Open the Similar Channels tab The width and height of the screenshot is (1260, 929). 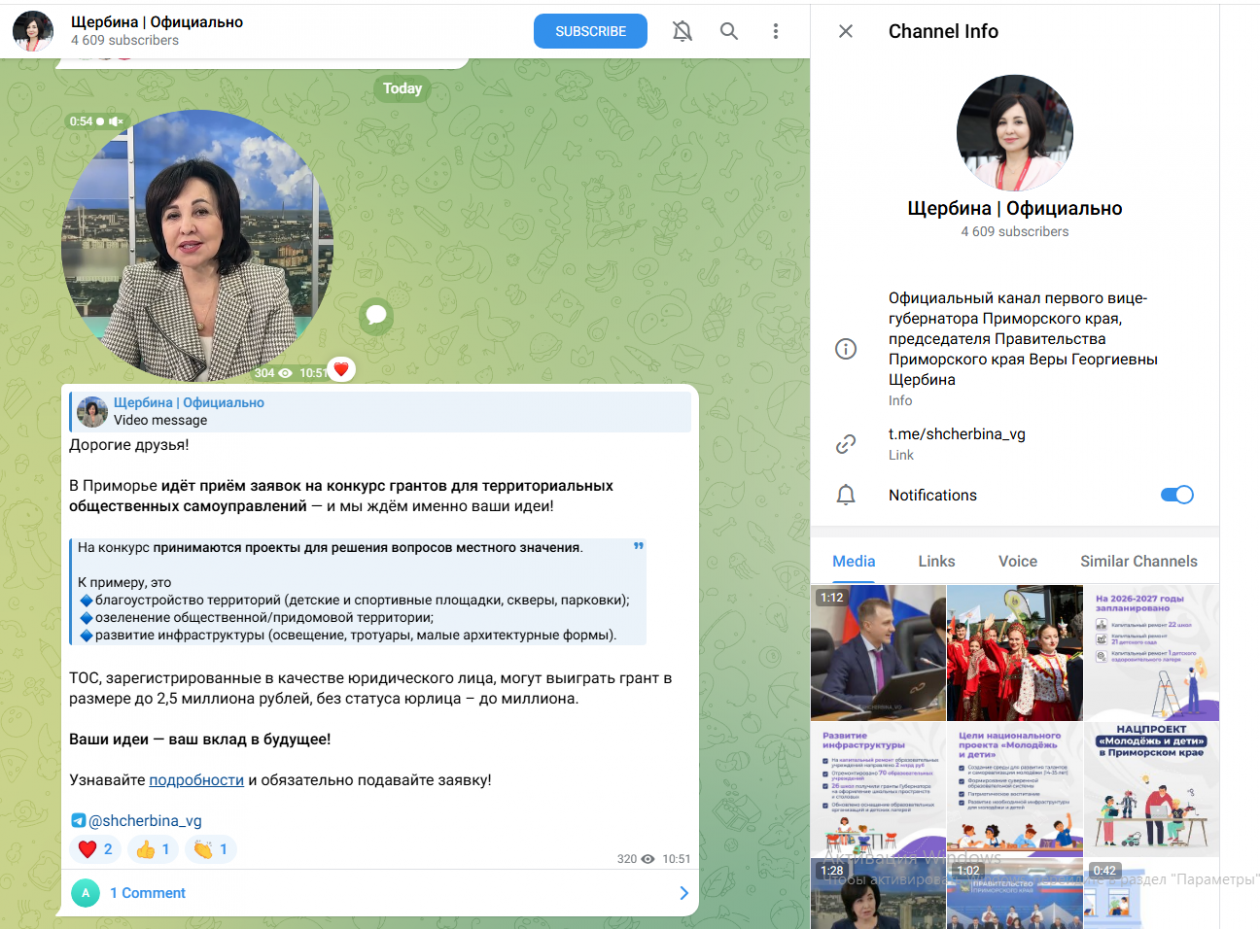1138,561
